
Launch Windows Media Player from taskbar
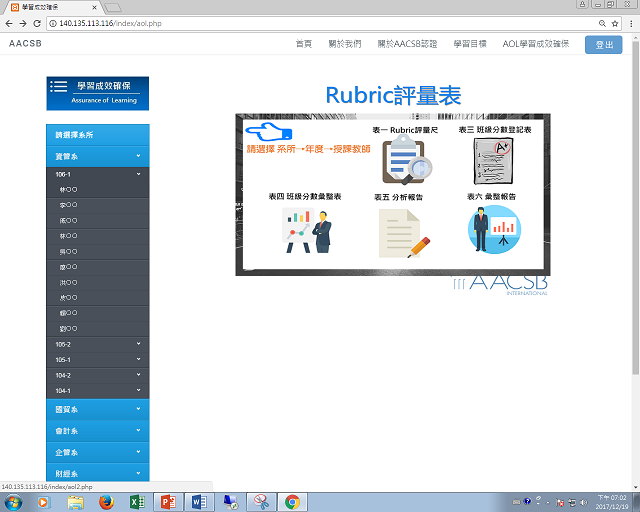43,502
